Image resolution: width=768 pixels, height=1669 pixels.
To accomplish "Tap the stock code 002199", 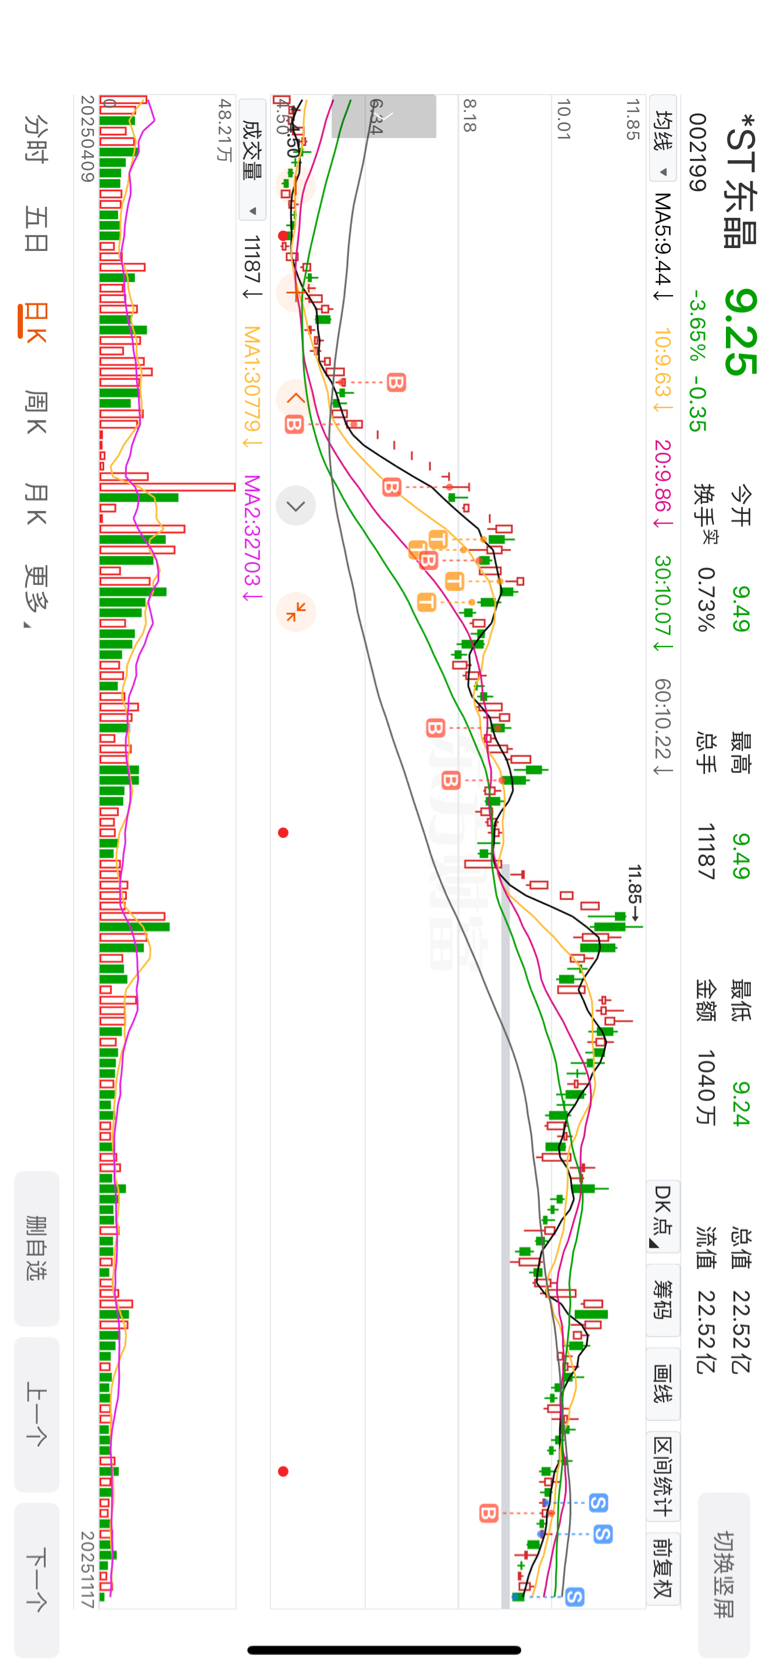I will point(697,151).
